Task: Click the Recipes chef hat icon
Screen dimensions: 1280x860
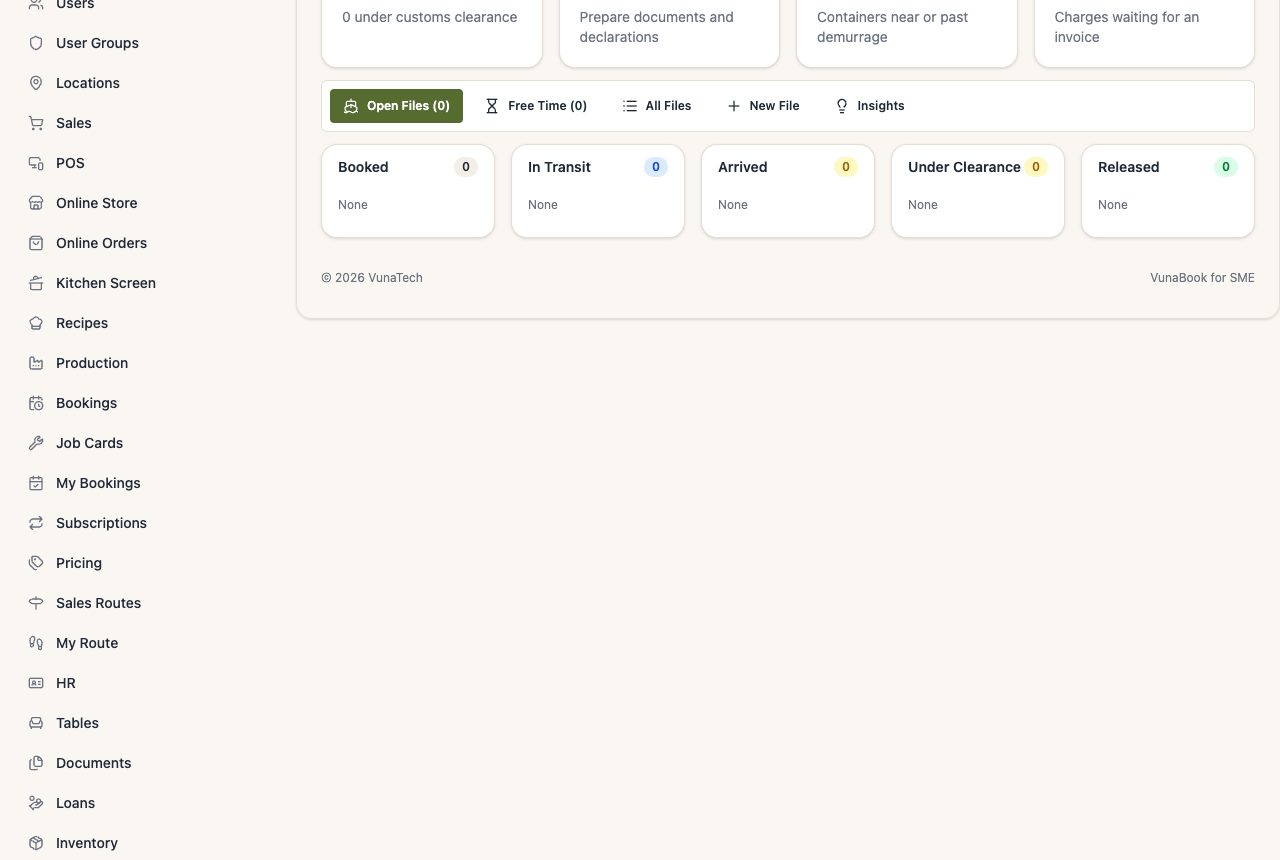Action: point(36,323)
